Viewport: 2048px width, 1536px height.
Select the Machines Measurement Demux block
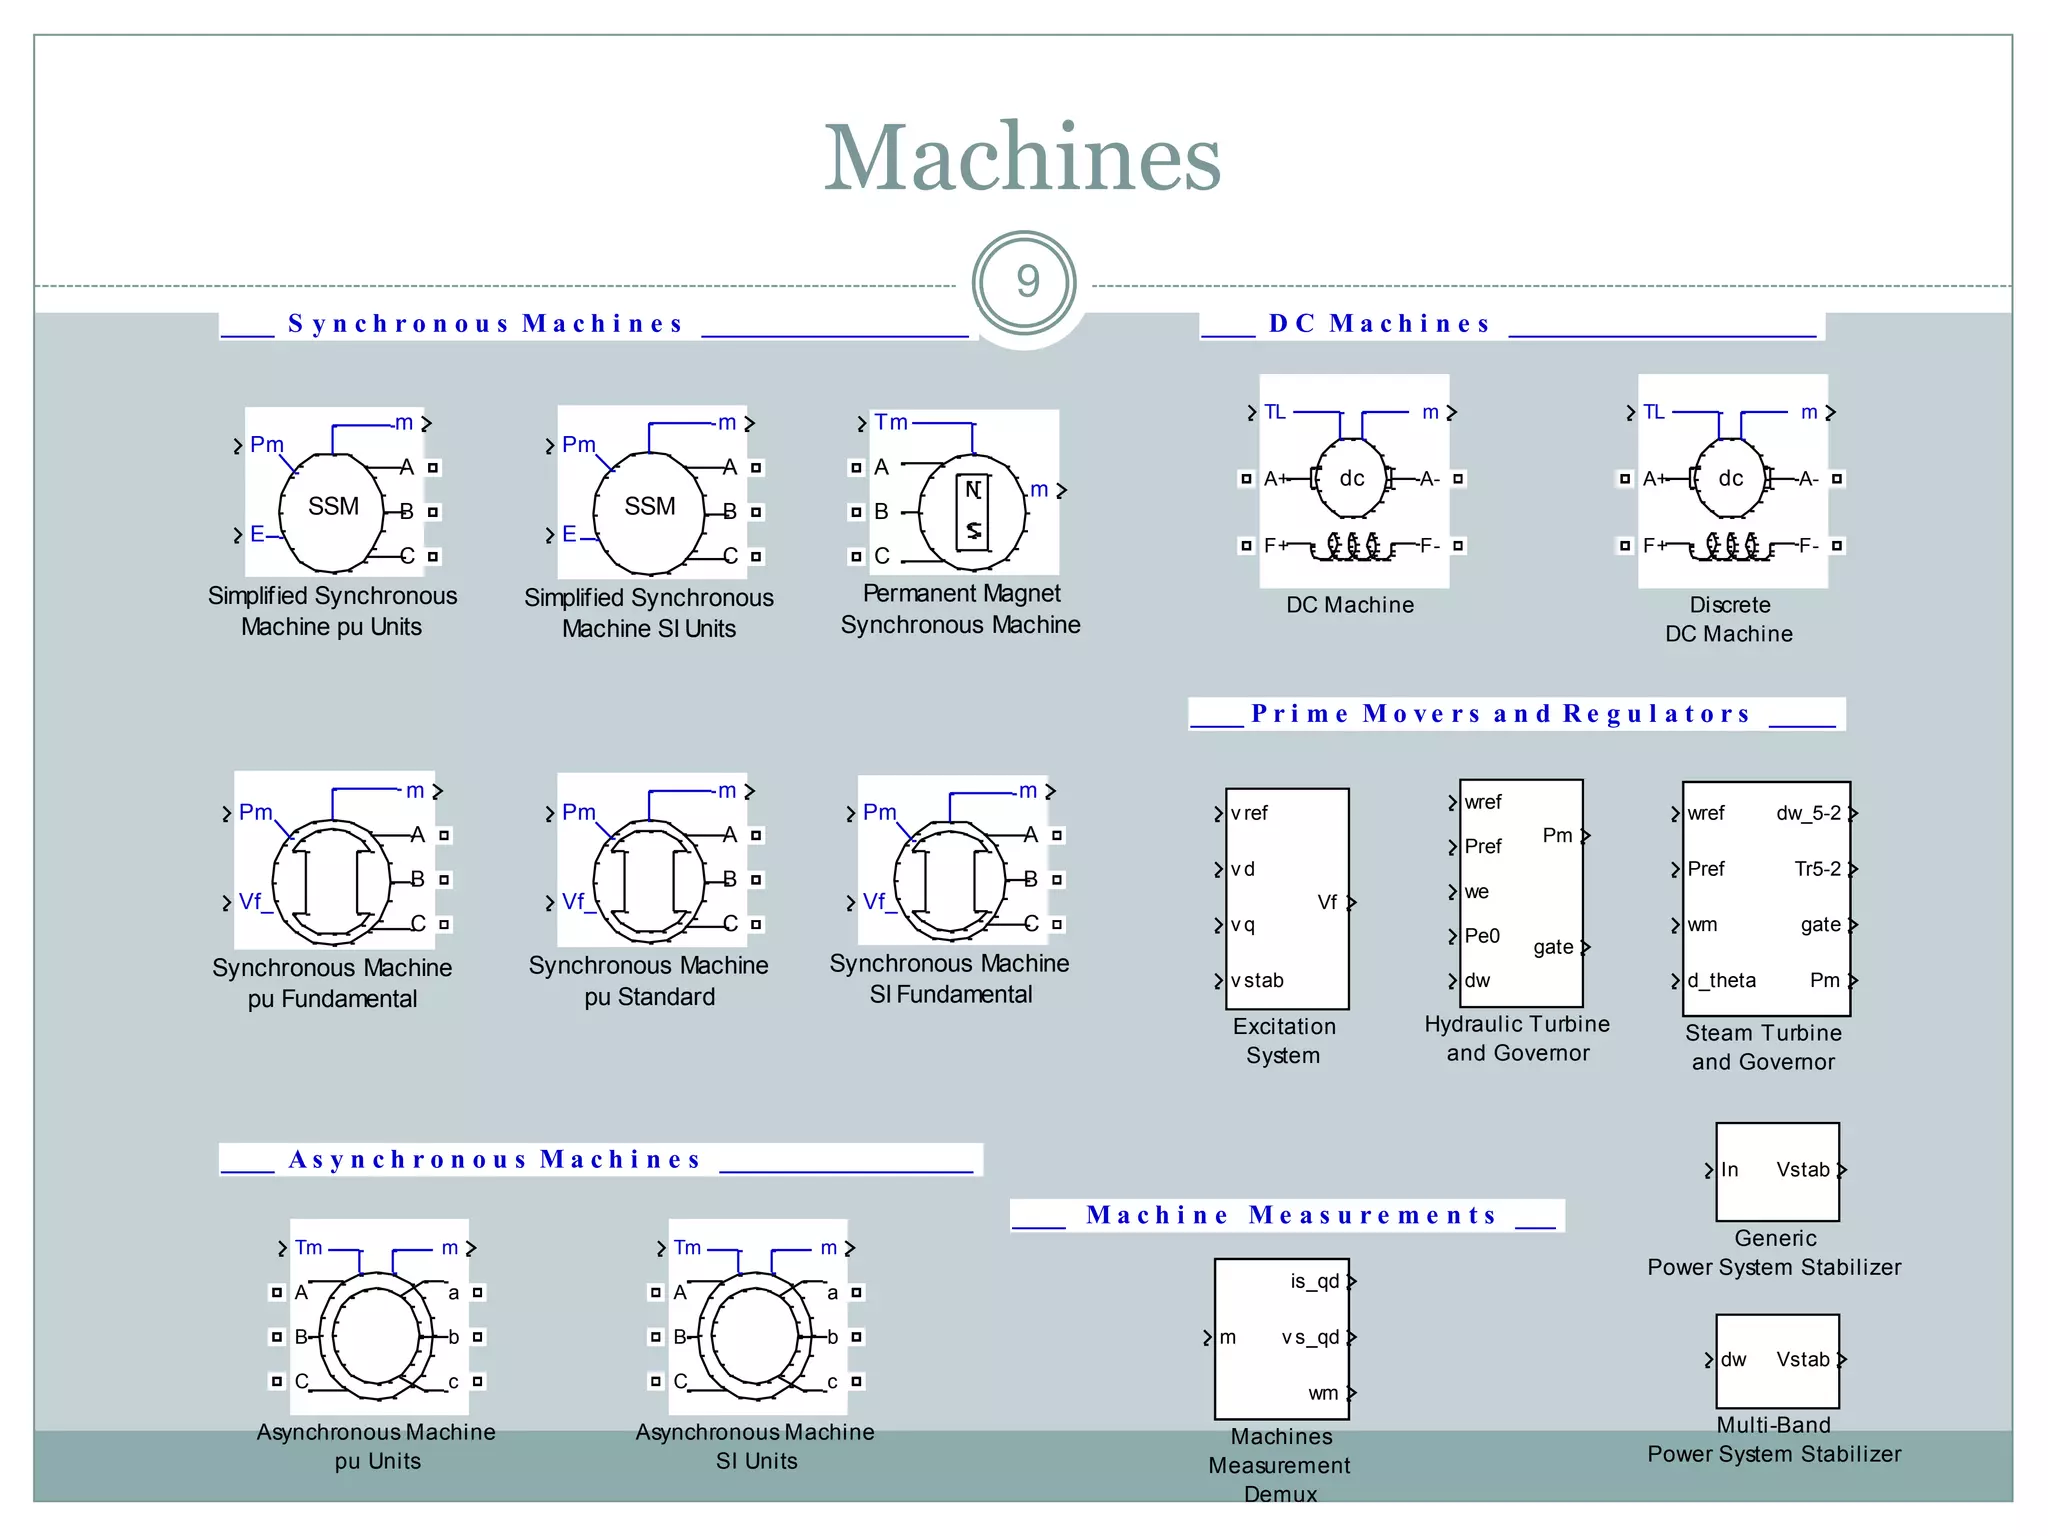tap(1281, 1338)
